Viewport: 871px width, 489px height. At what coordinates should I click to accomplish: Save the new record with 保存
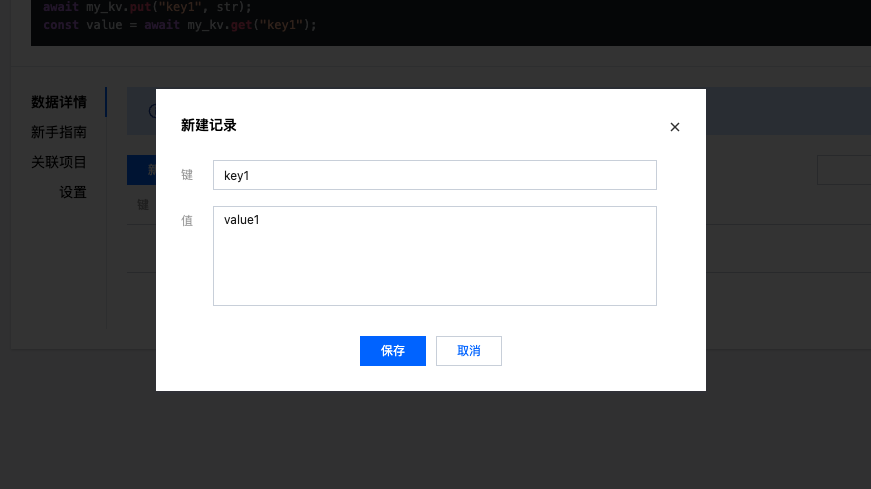coord(393,351)
